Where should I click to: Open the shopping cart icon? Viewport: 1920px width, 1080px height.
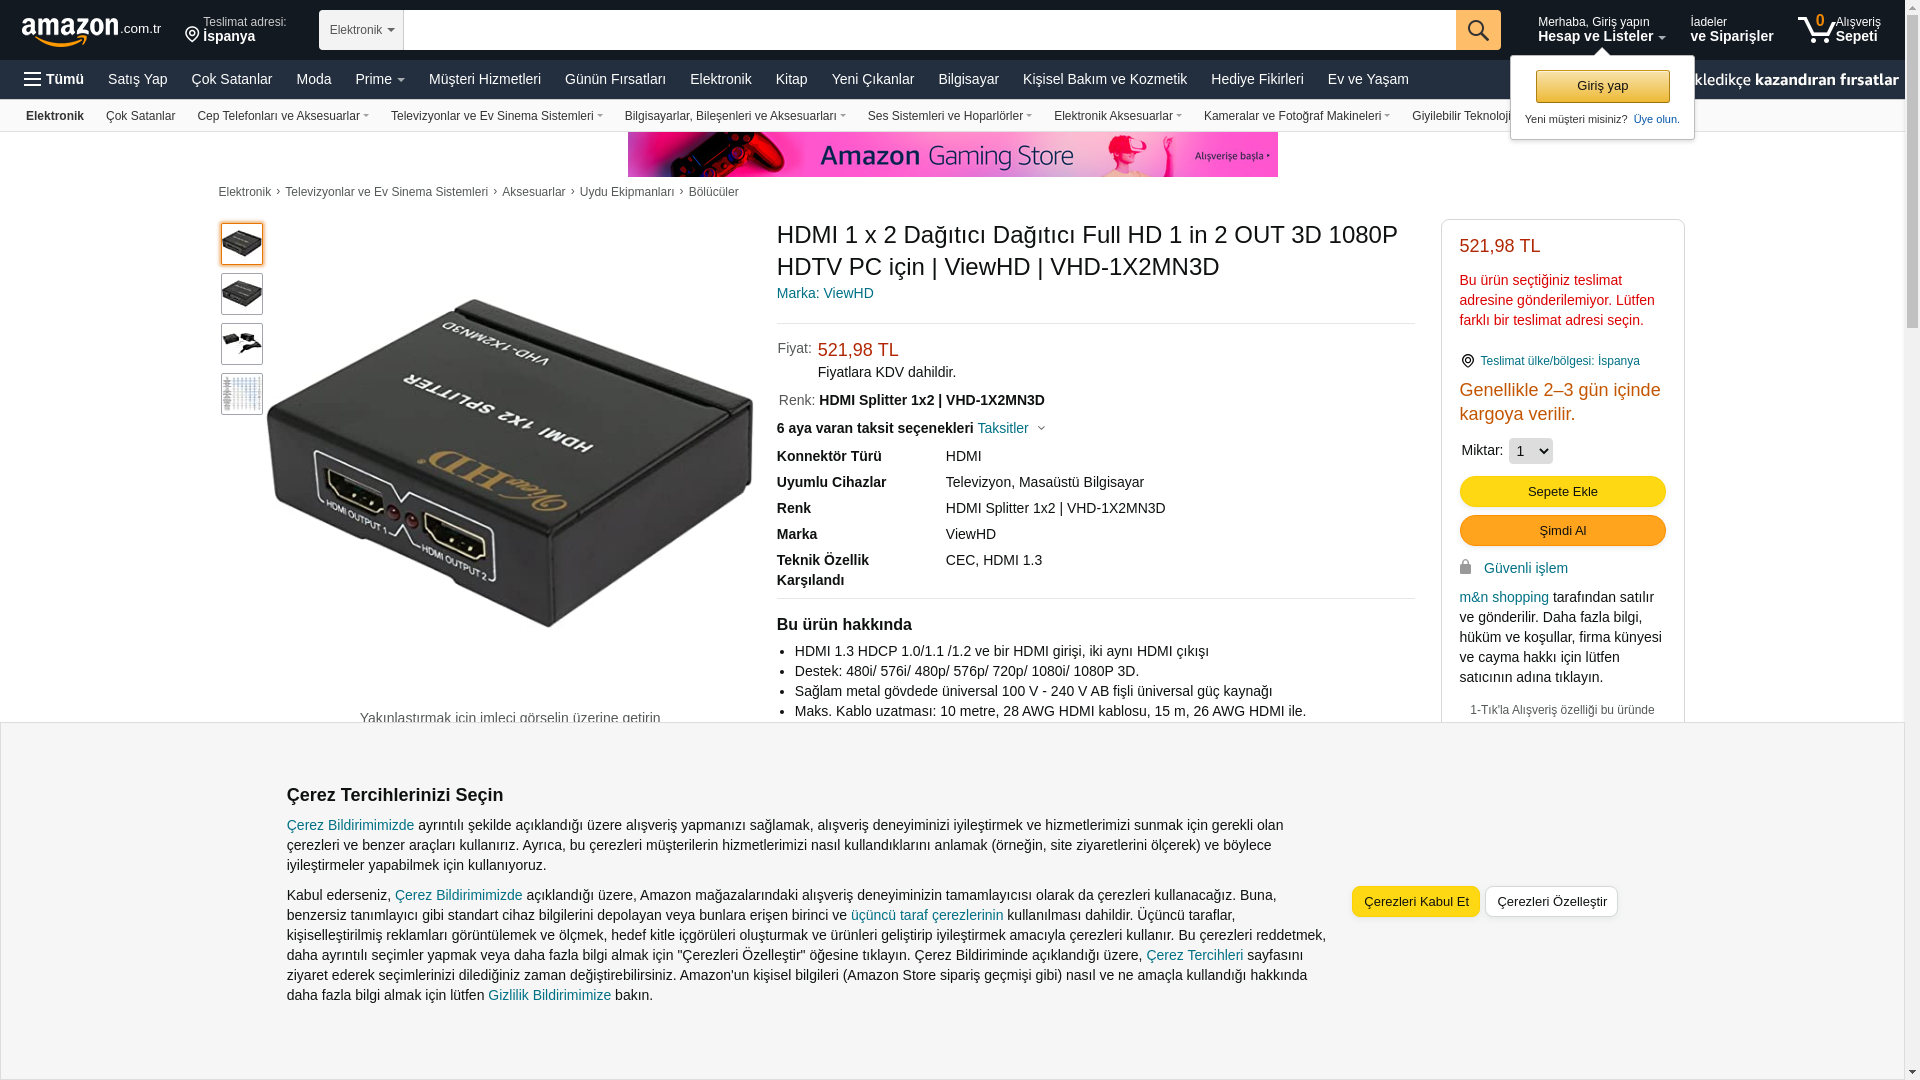tap(1816, 29)
